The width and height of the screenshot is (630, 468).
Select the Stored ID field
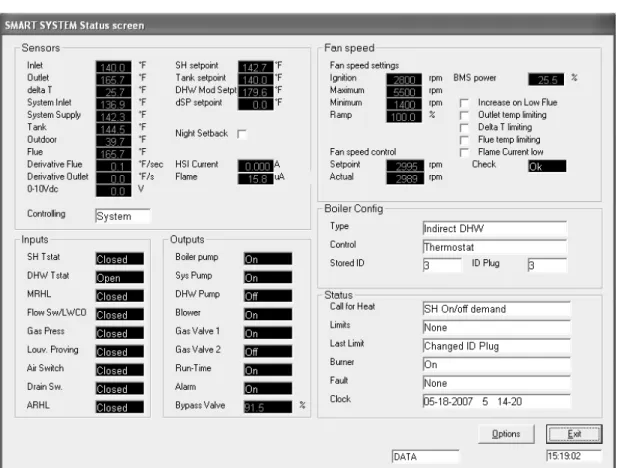[x=442, y=265]
